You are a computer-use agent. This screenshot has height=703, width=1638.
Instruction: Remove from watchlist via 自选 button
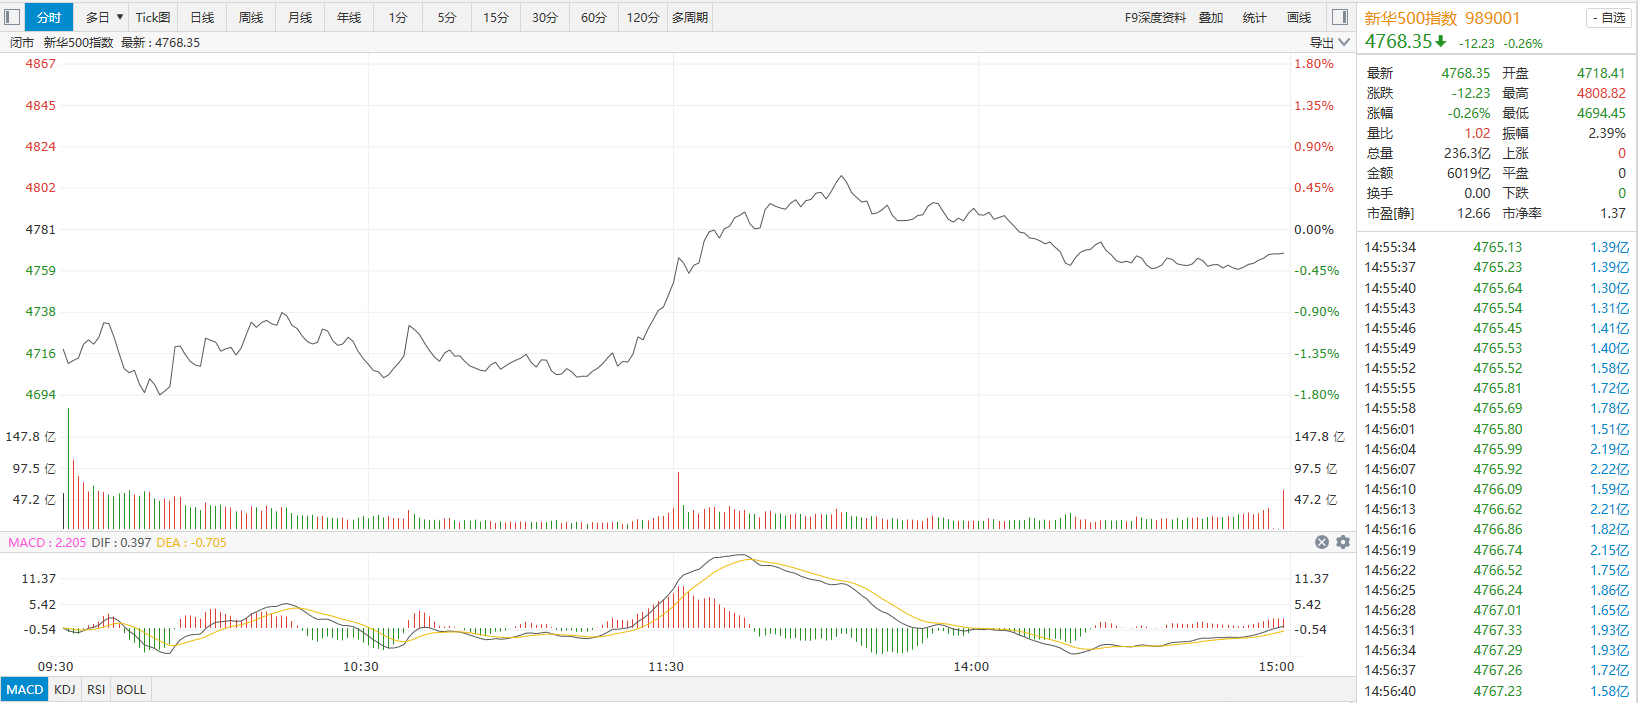[x=1608, y=18]
